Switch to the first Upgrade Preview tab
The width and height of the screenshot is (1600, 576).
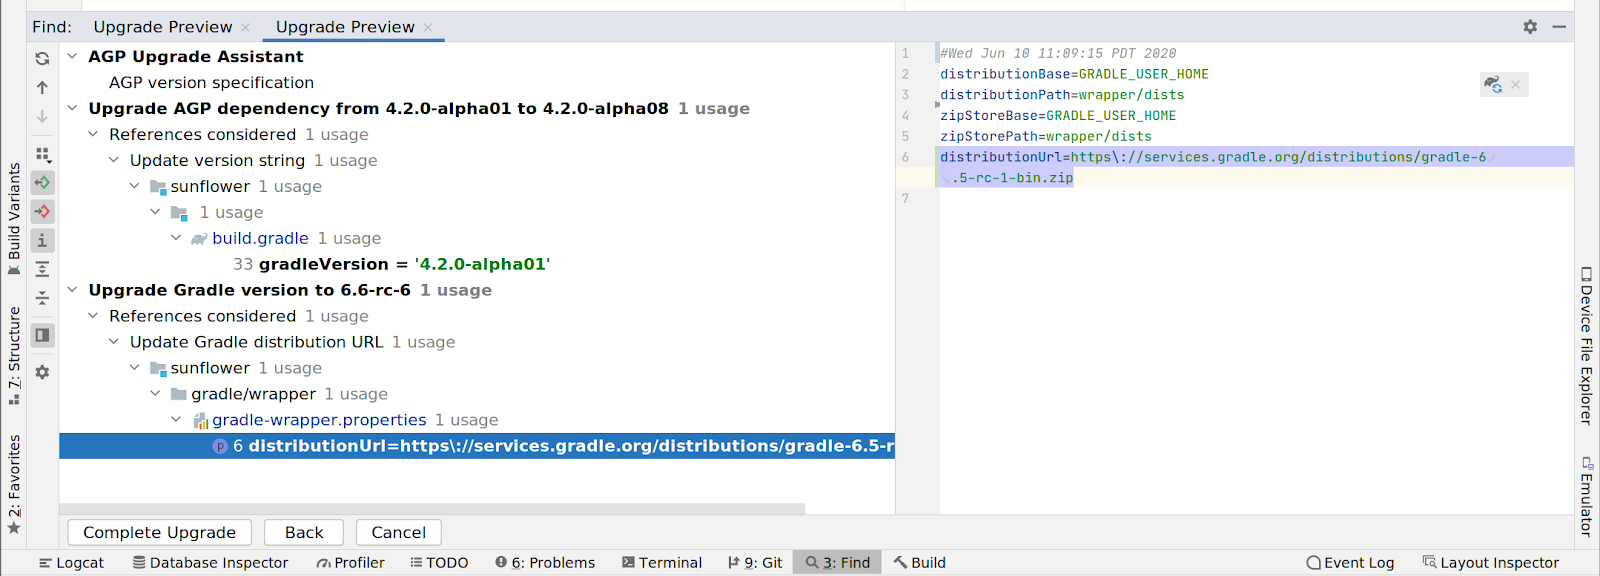click(x=162, y=27)
